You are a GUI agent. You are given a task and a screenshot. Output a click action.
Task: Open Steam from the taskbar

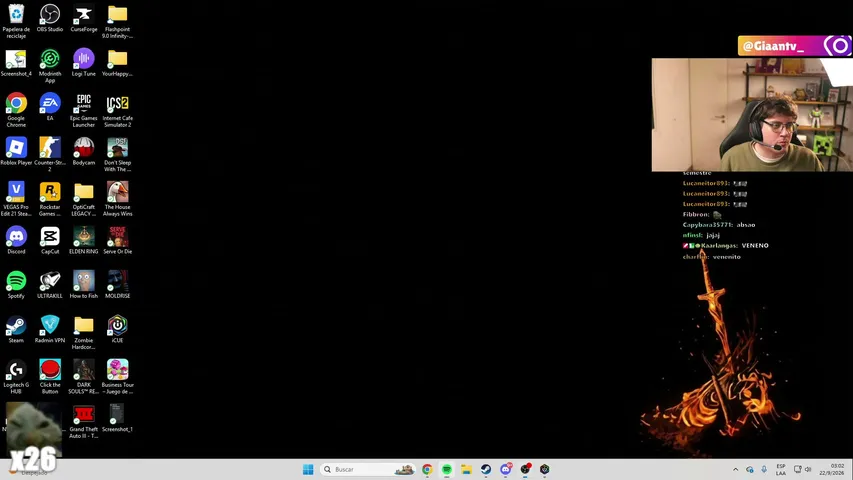pyautogui.click(x=486, y=469)
